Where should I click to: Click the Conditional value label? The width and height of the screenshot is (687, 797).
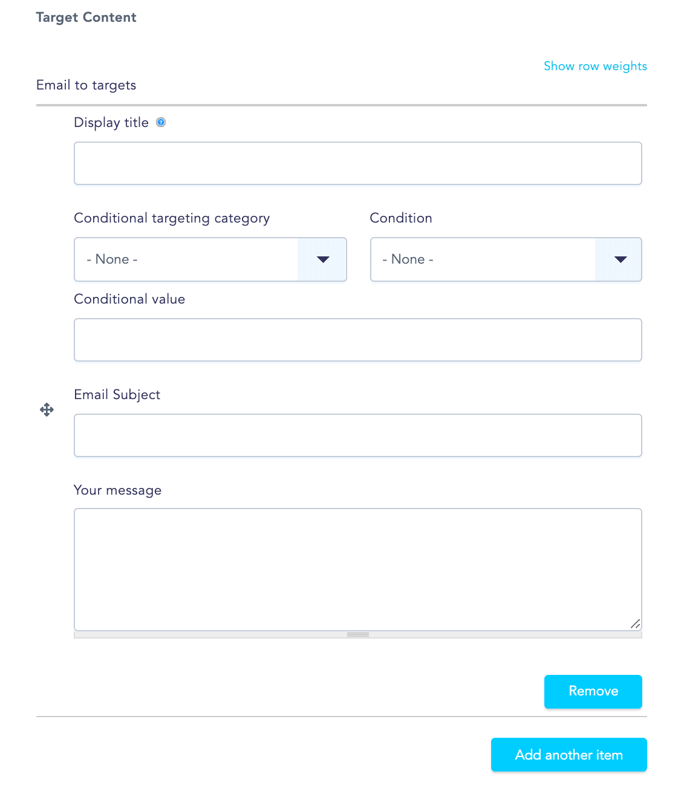(x=130, y=299)
